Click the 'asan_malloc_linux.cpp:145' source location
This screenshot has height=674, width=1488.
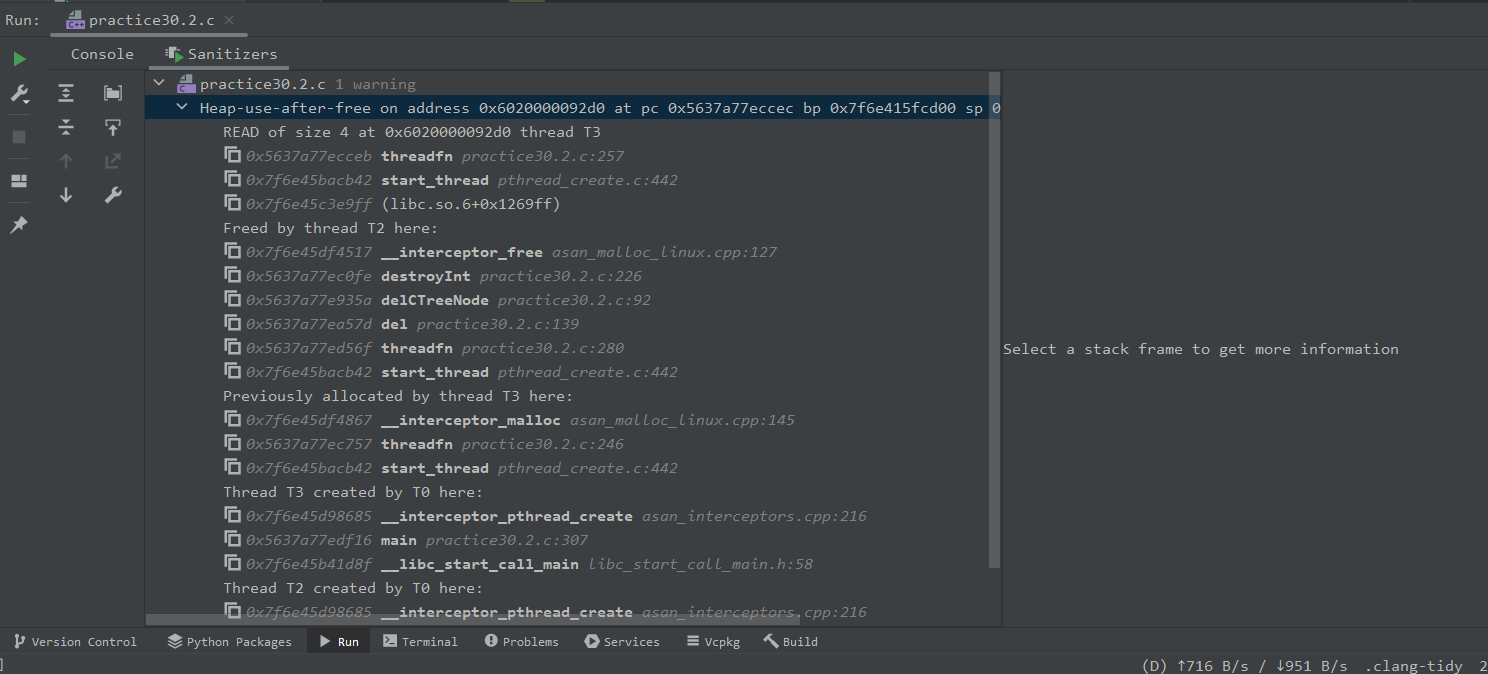click(682, 420)
